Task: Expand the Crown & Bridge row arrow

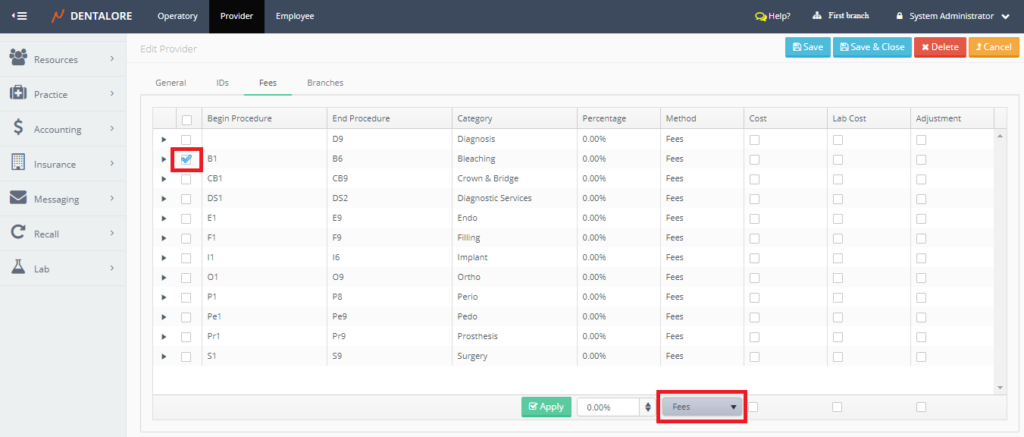Action: 164,179
